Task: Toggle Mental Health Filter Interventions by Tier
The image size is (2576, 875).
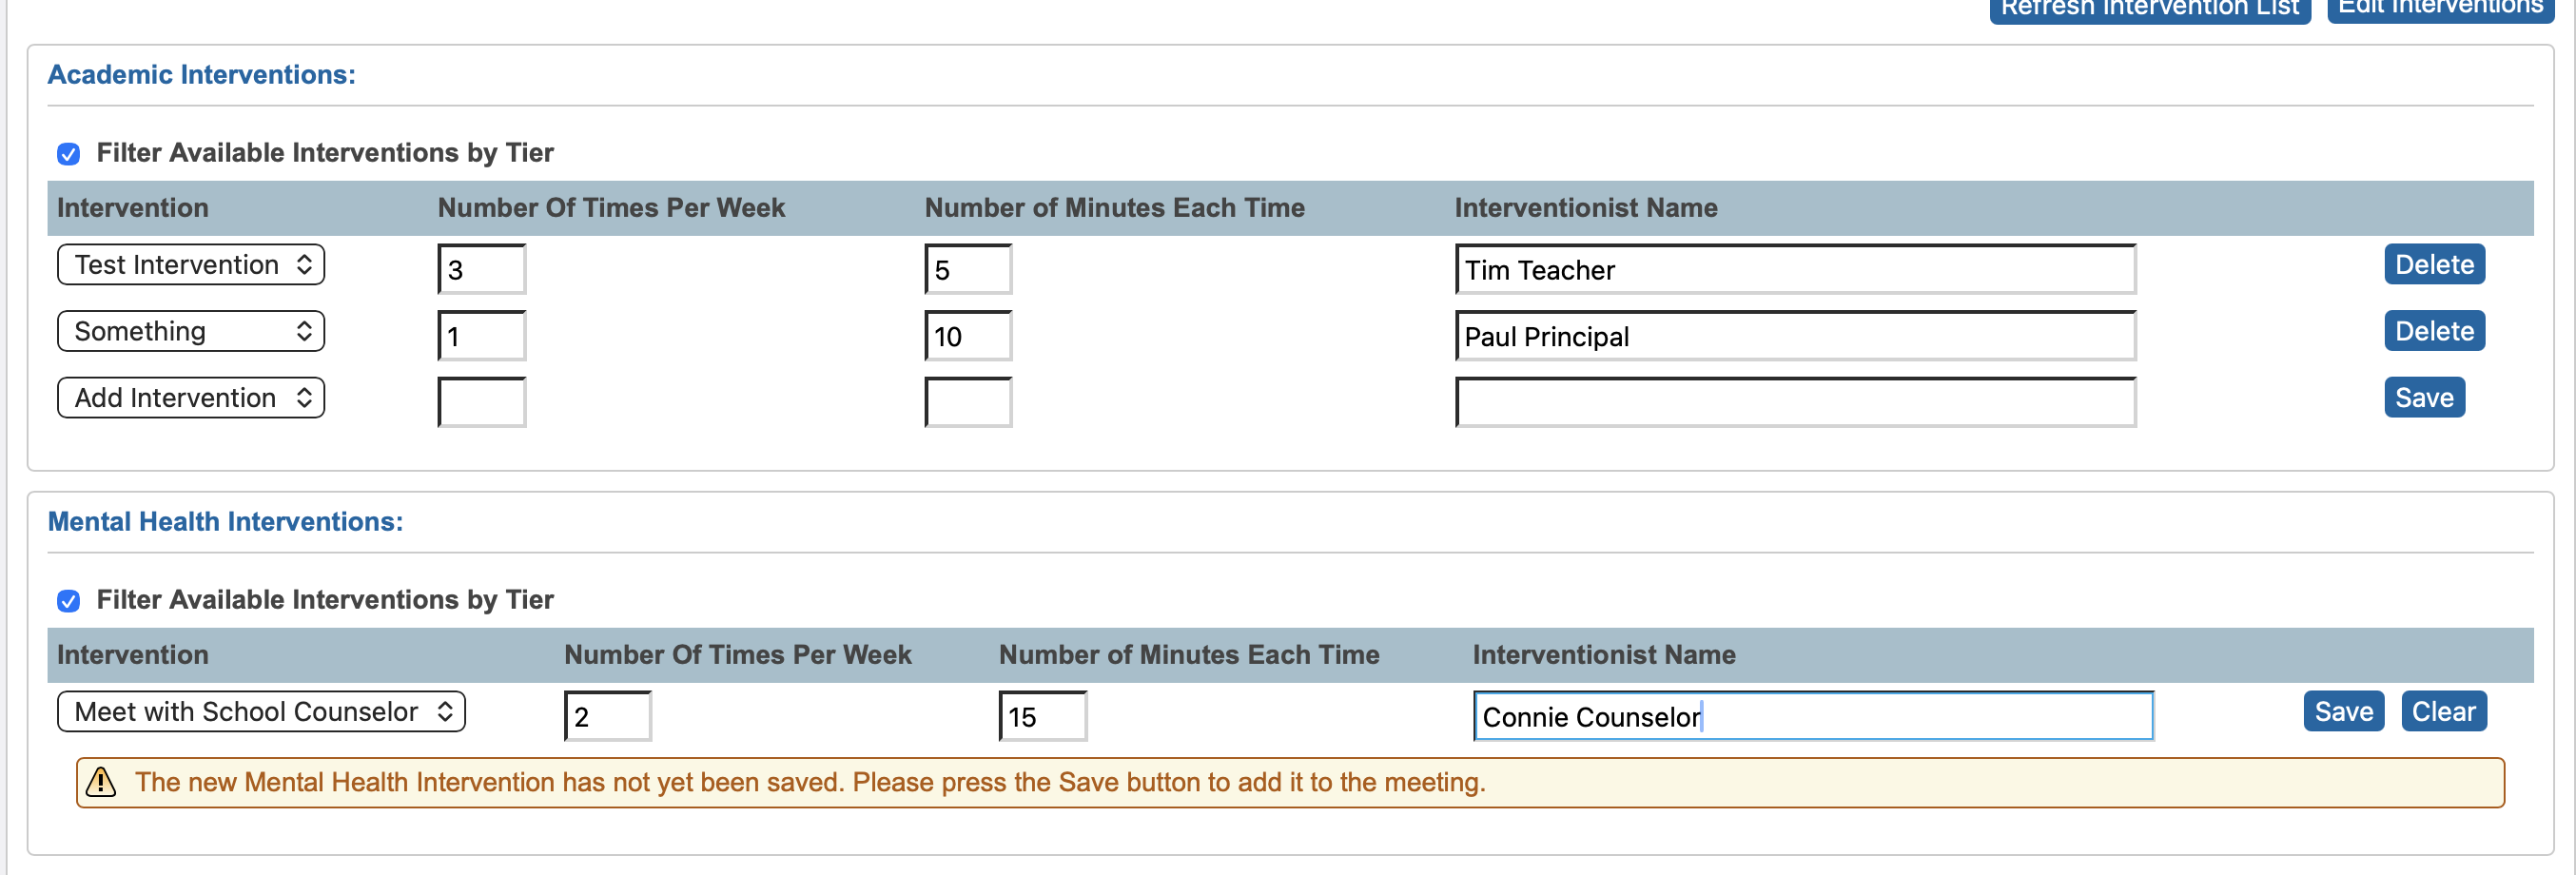Action: coord(69,601)
